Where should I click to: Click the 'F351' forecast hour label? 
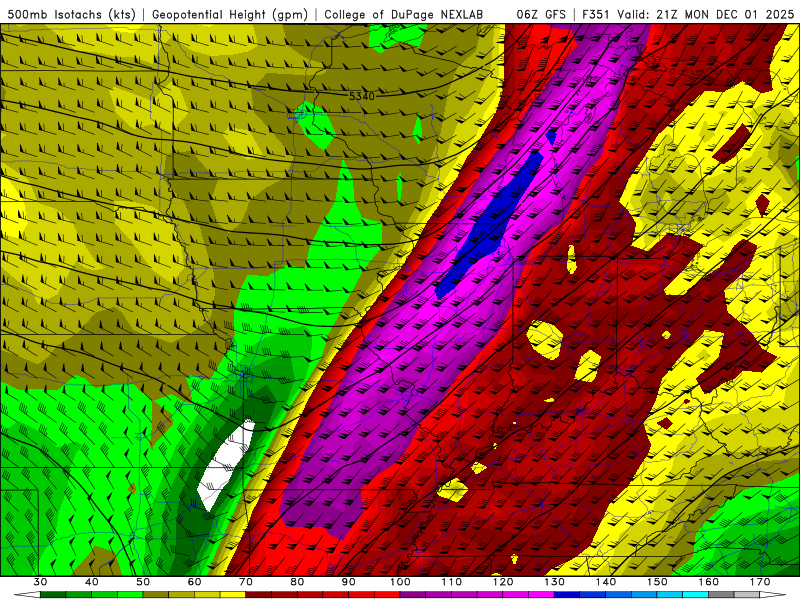point(596,15)
